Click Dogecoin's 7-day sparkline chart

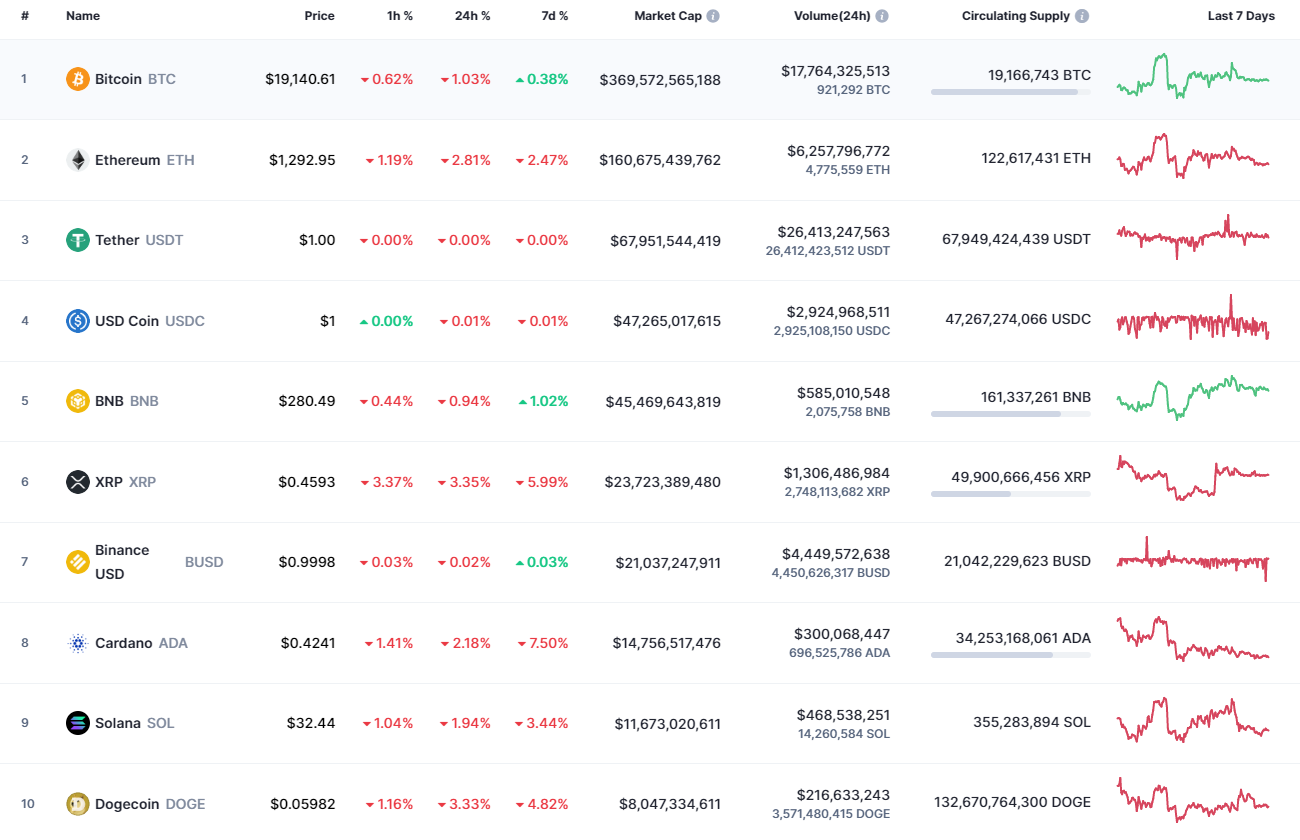pos(1192,803)
